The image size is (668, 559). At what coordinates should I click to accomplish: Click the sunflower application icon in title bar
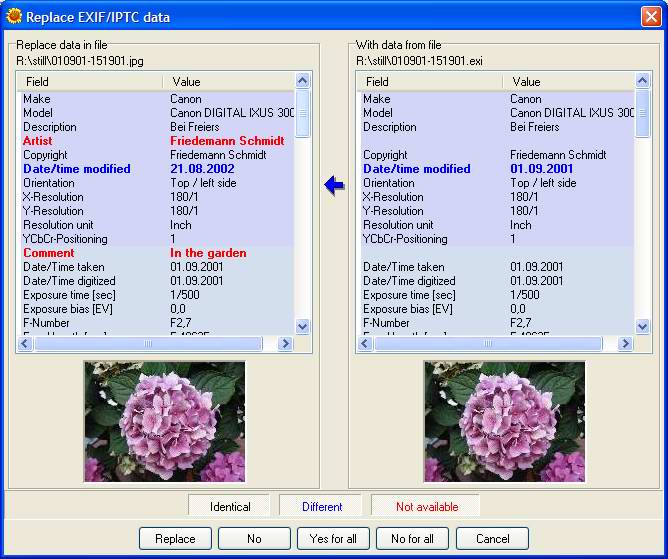pos(13,17)
